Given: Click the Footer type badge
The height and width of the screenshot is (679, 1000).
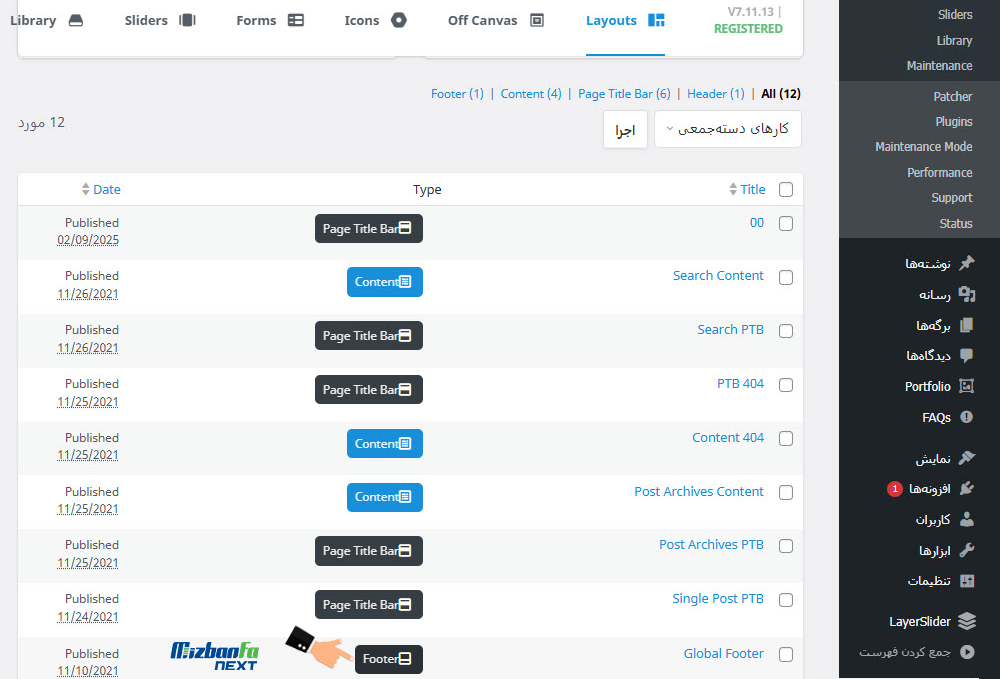Looking at the screenshot, I should pyautogui.click(x=388, y=659).
